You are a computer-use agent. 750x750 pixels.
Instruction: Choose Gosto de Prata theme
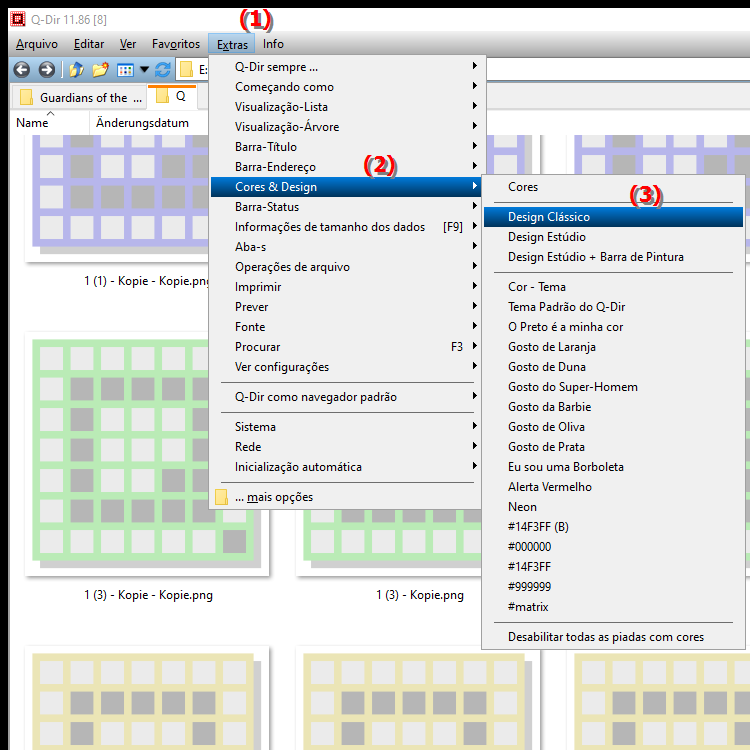614,447
